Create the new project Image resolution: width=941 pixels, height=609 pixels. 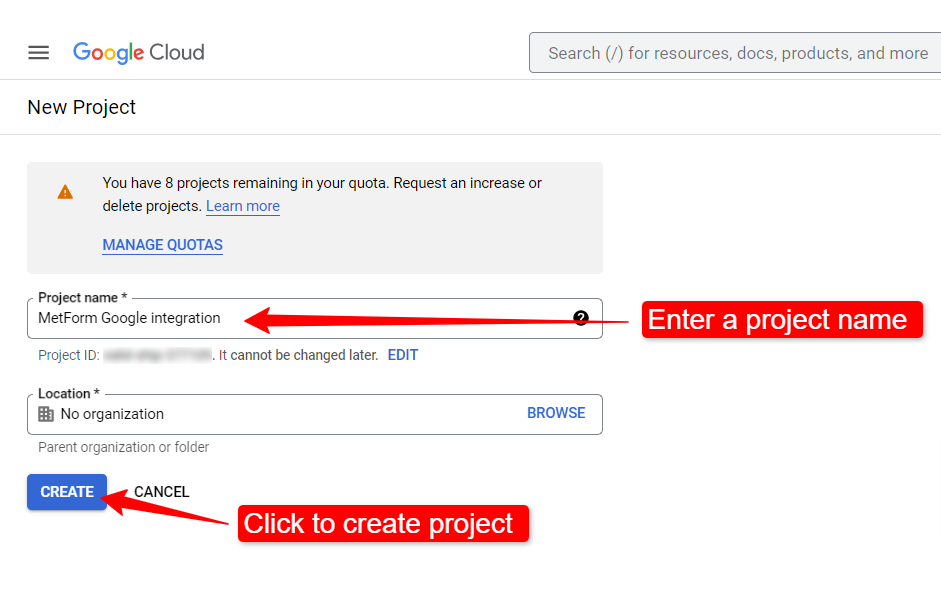coord(67,492)
